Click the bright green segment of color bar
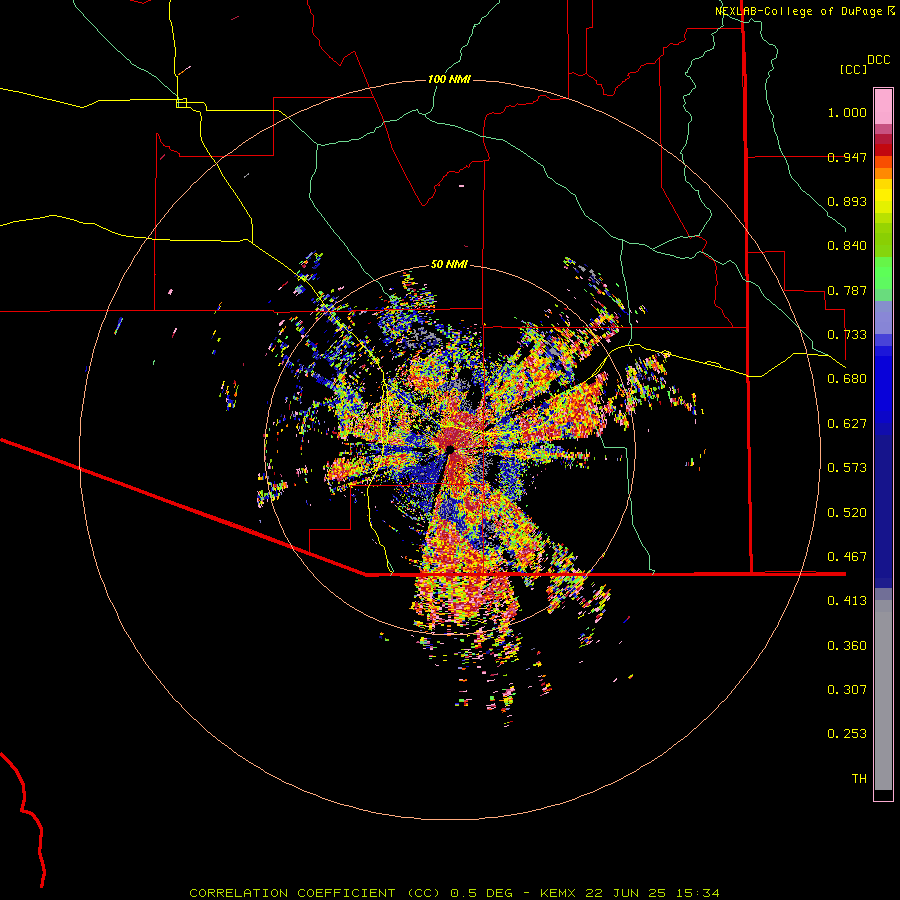This screenshot has height=900, width=900. pos(883,273)
